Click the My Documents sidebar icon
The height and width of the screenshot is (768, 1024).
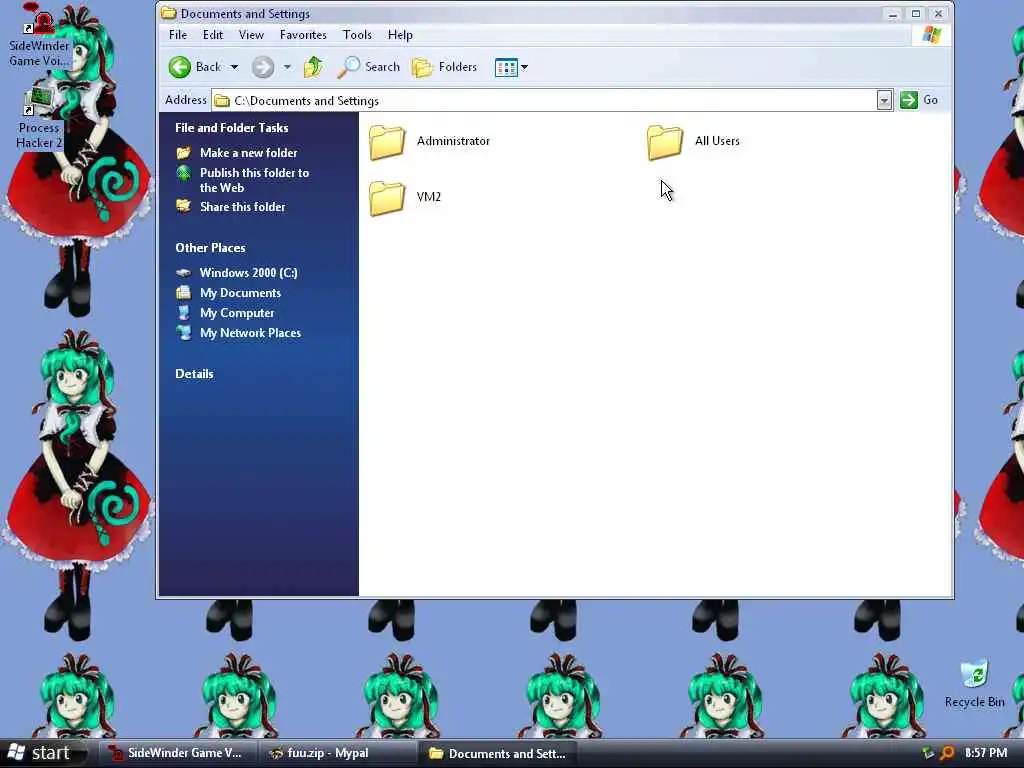(x=184, y=293)
